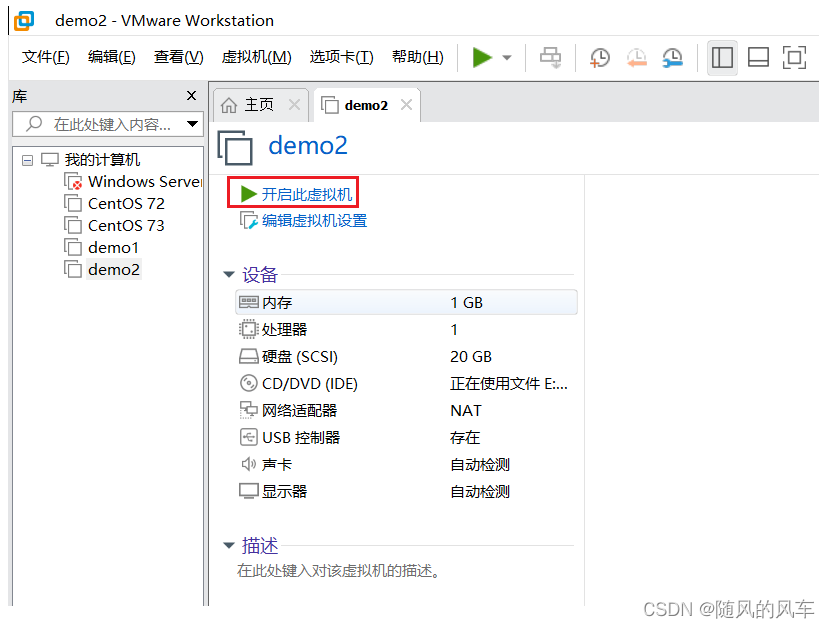Click the 1 GB memory value

point(466,302)
